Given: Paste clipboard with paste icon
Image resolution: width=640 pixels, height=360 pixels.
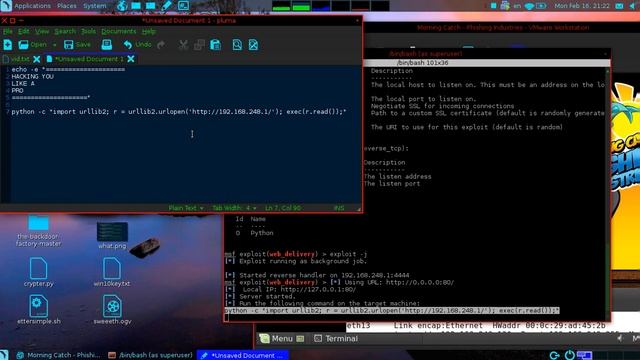Looking at the screenshot, I should point(216,45).
